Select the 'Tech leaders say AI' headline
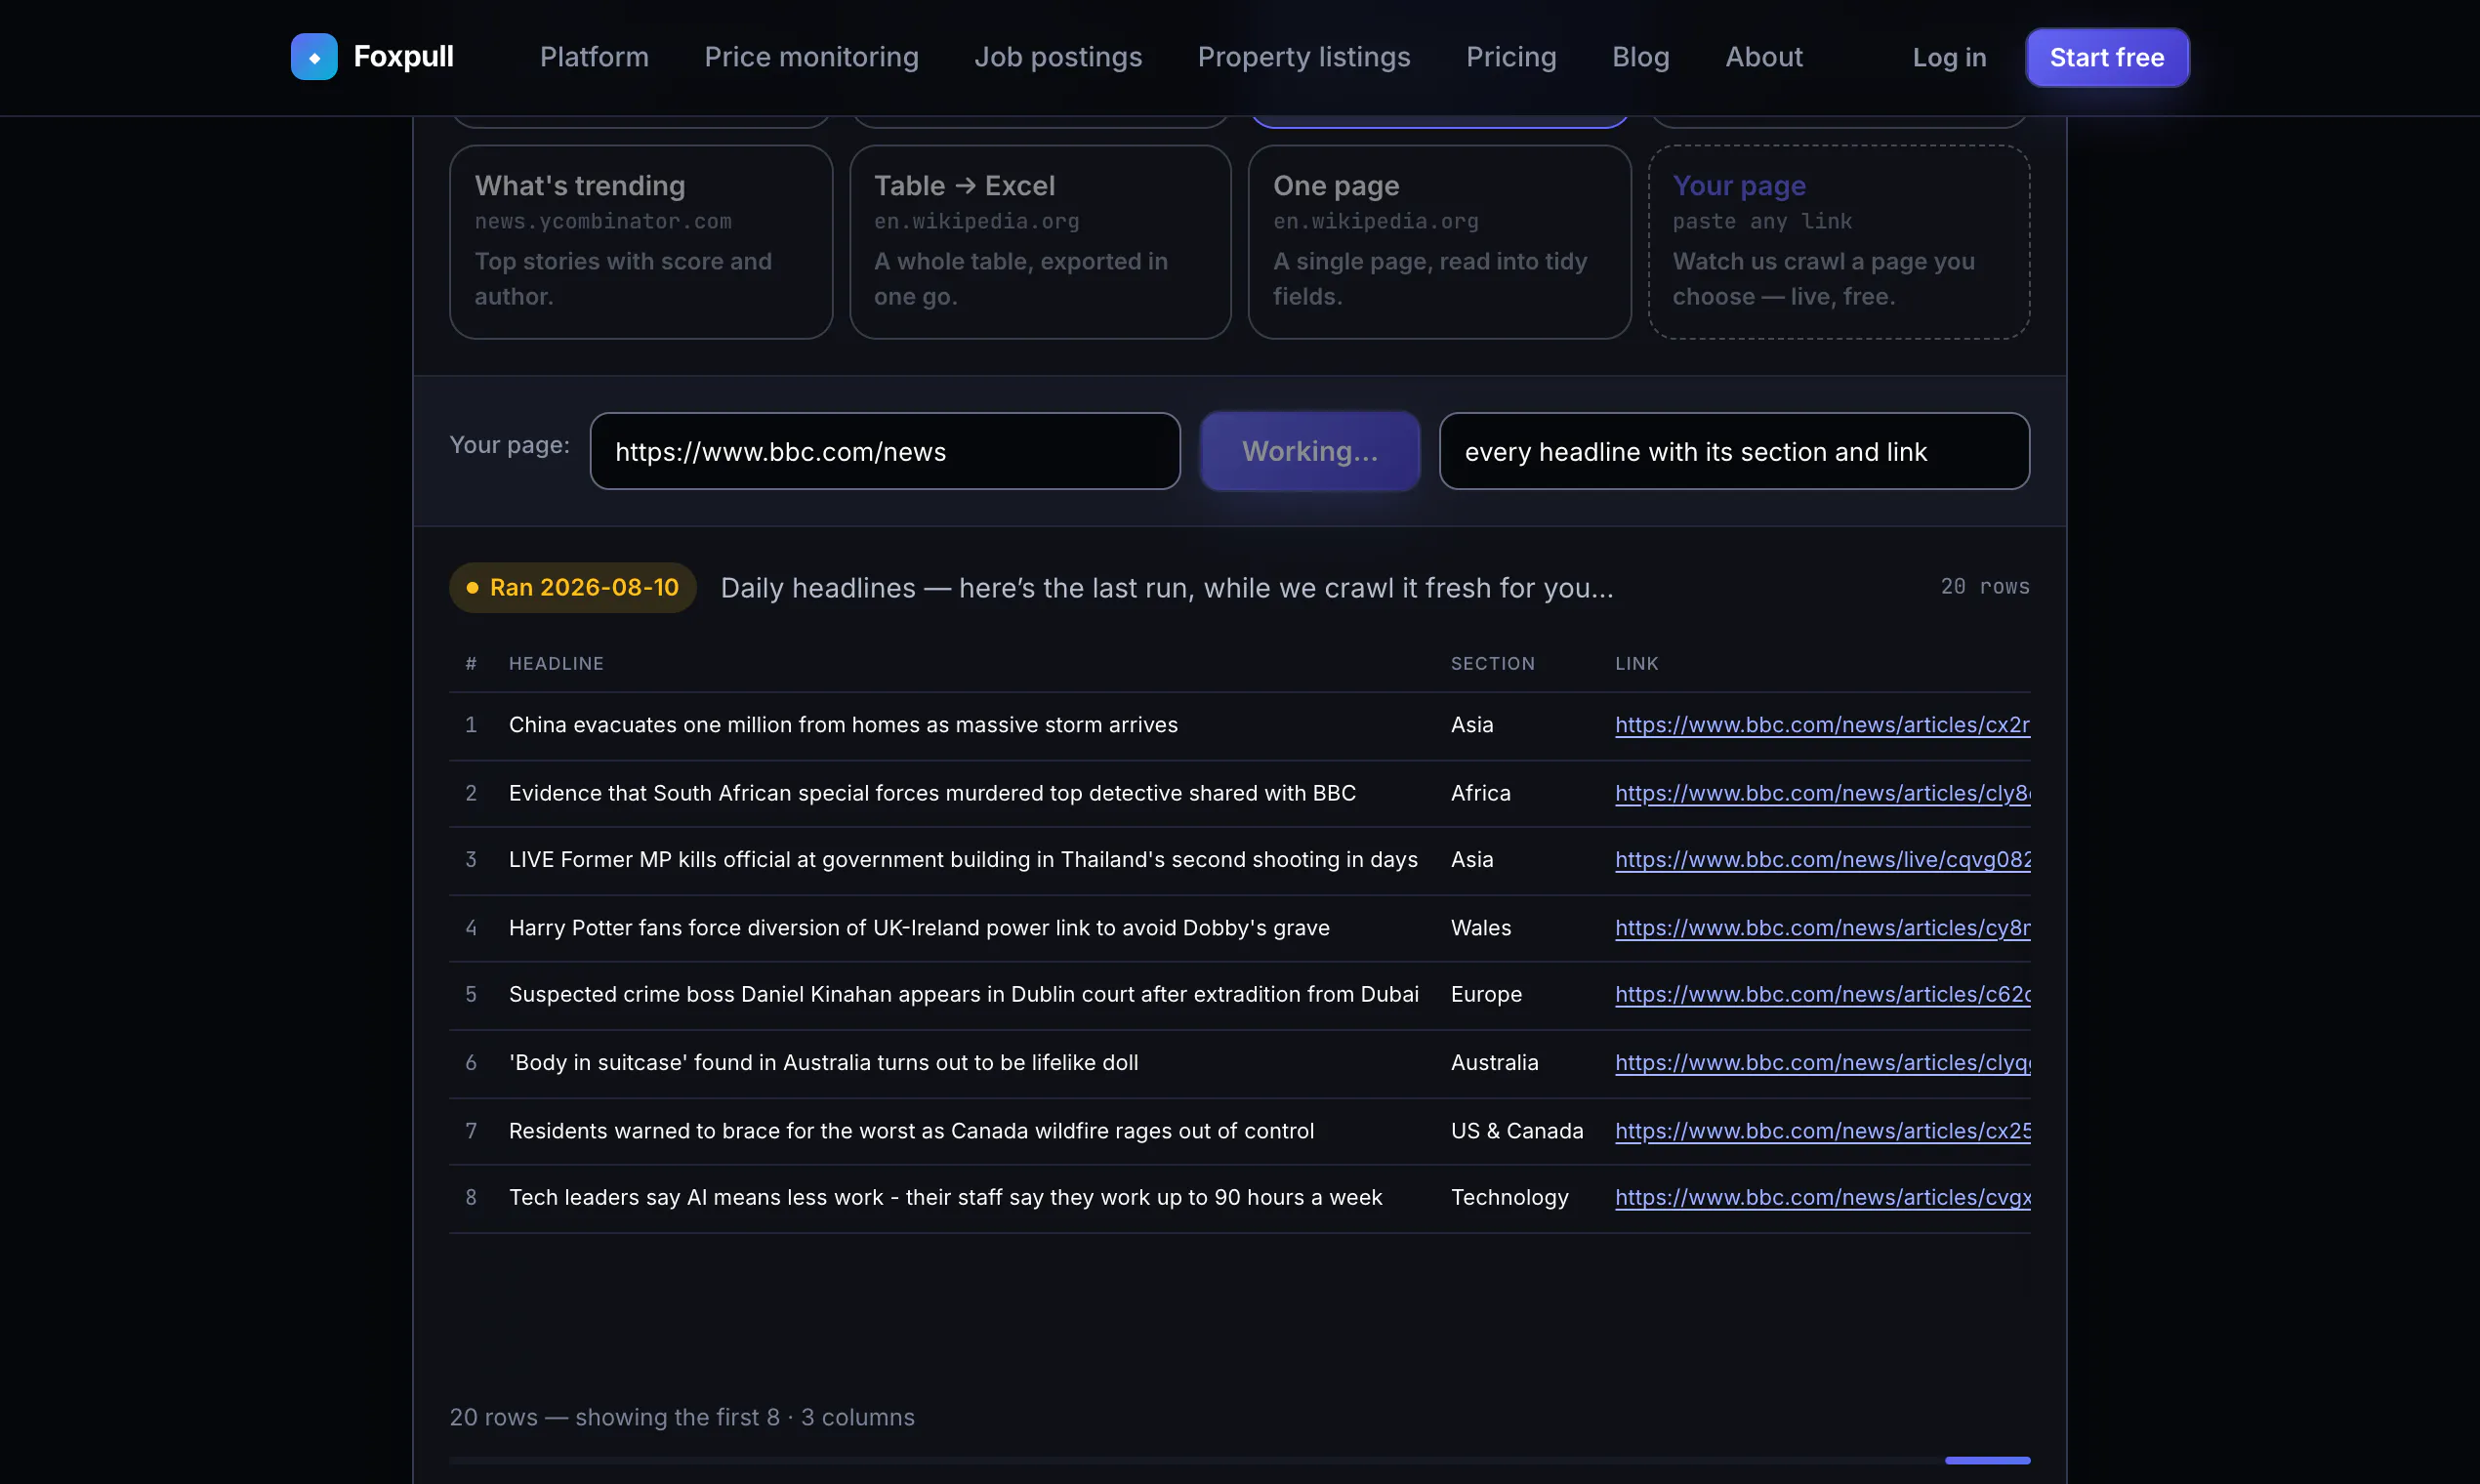The image size is (2480, 1484). tap(945, 1198)
